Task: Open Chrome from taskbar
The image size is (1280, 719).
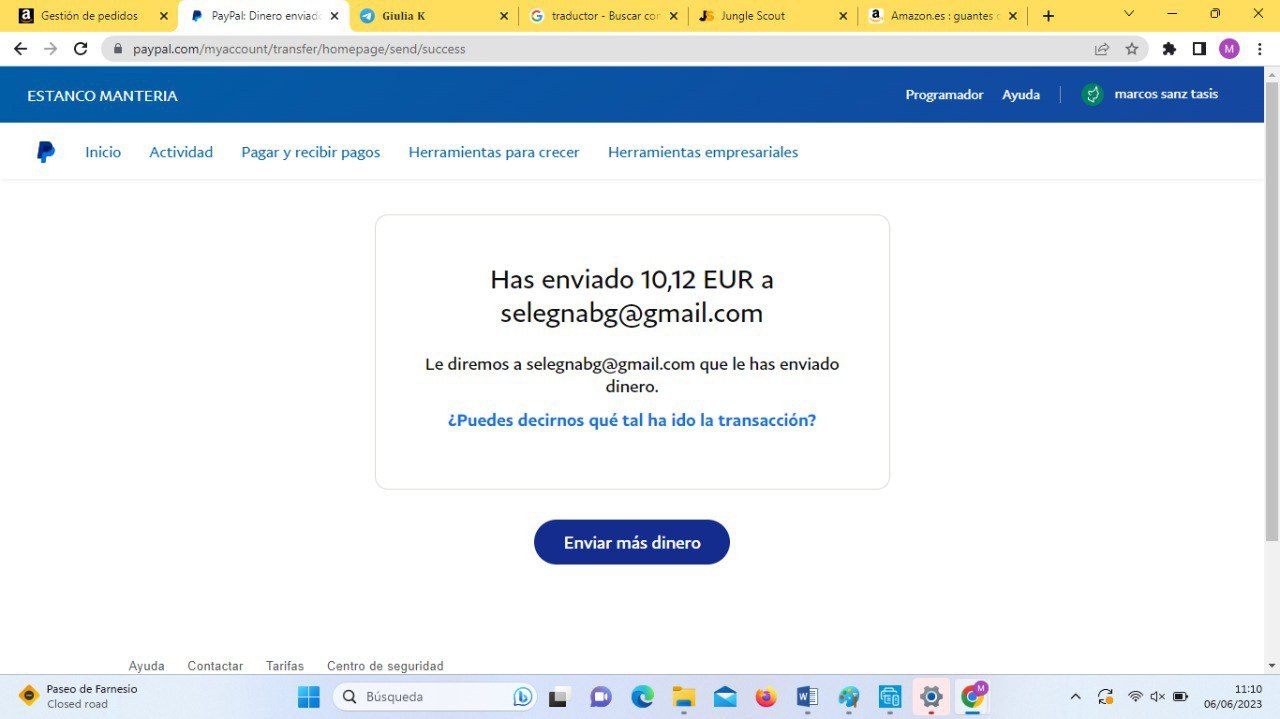Action: (973, 696)
